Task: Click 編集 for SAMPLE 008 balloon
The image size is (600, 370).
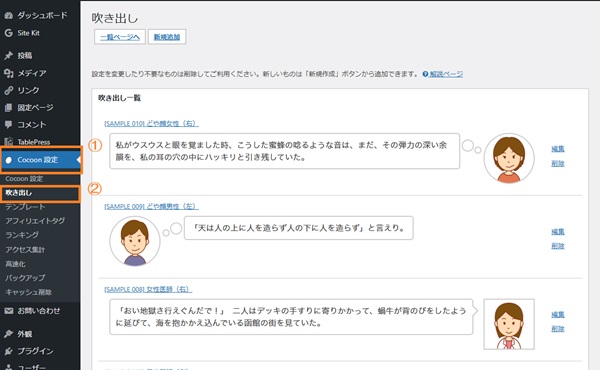Action: pos(558,315)
